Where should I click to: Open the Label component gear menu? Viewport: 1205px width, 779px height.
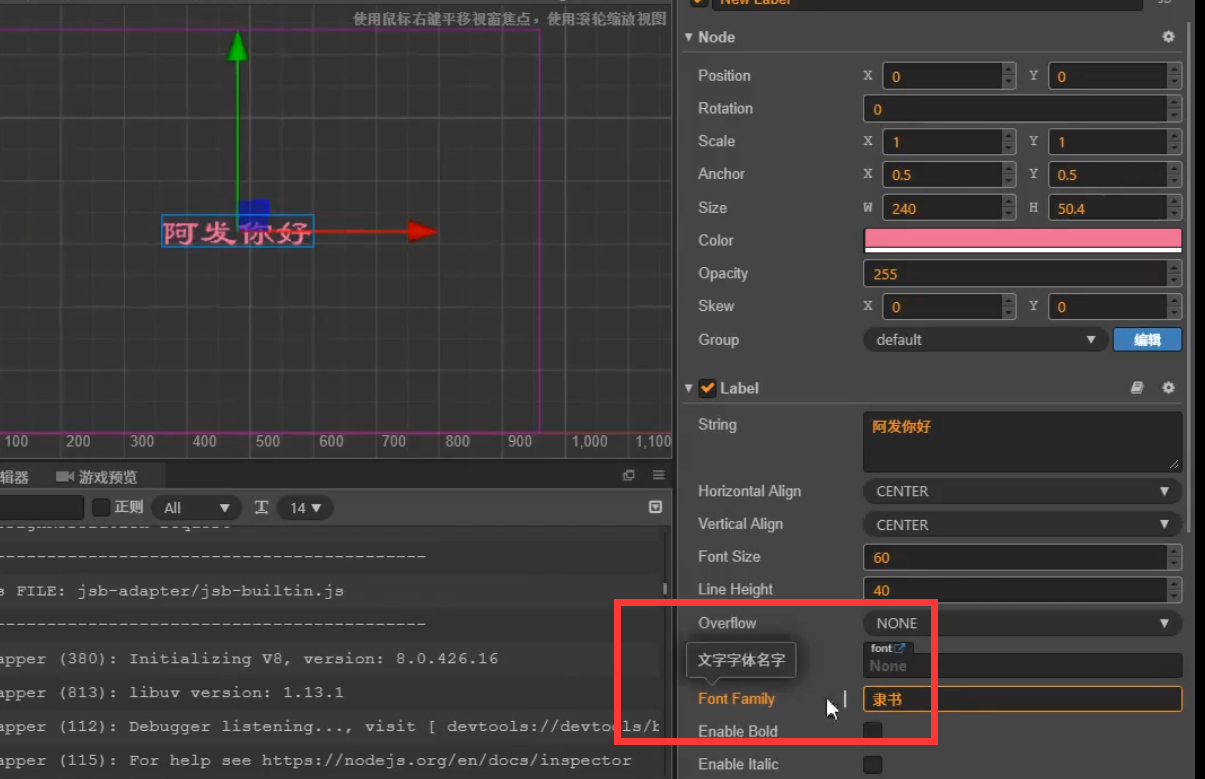coord(1168,388)
